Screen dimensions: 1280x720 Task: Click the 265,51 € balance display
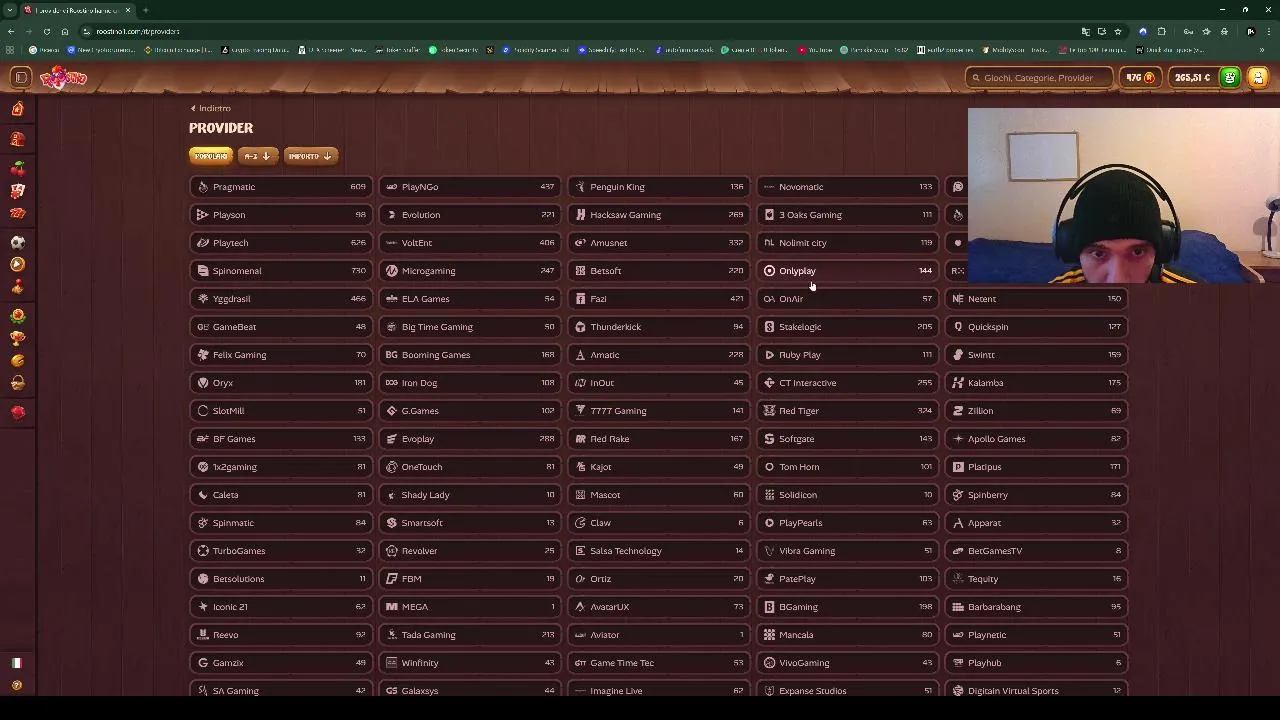tap(1193, 78)
